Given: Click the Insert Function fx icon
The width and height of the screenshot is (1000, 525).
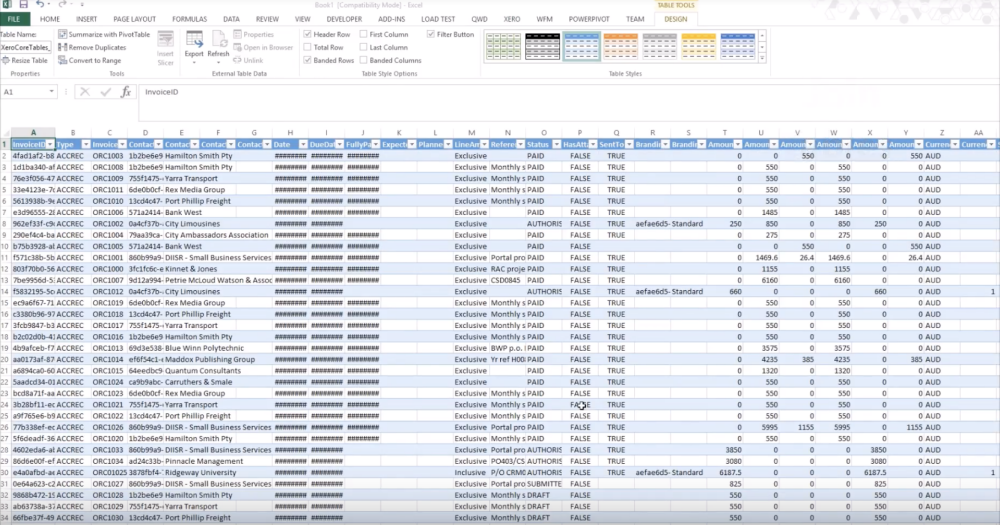Looking at the screenshot, I should [126, 92].
